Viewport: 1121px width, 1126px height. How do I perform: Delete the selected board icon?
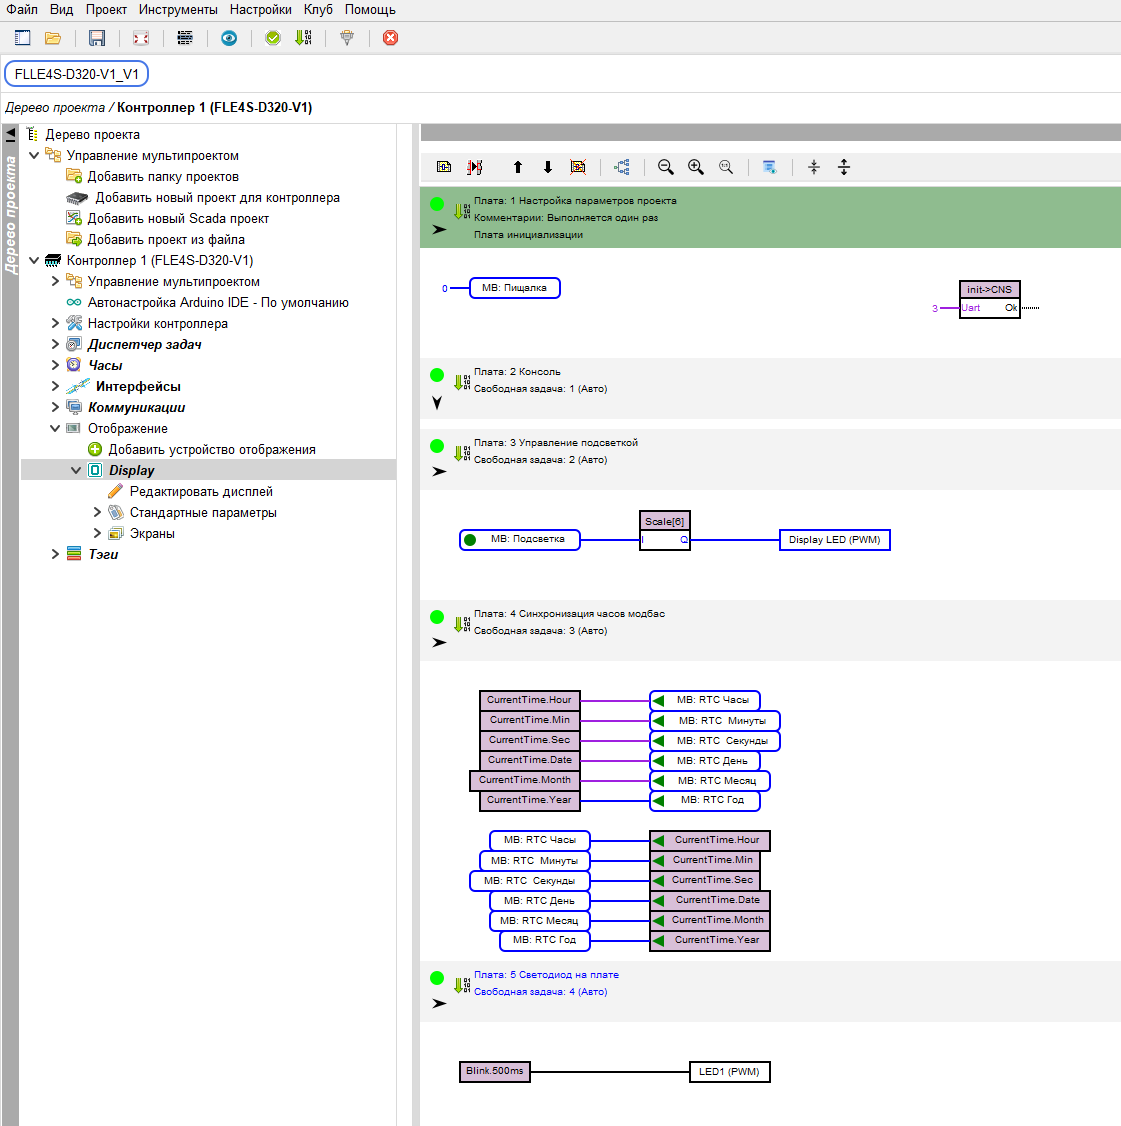pos(578,167)
